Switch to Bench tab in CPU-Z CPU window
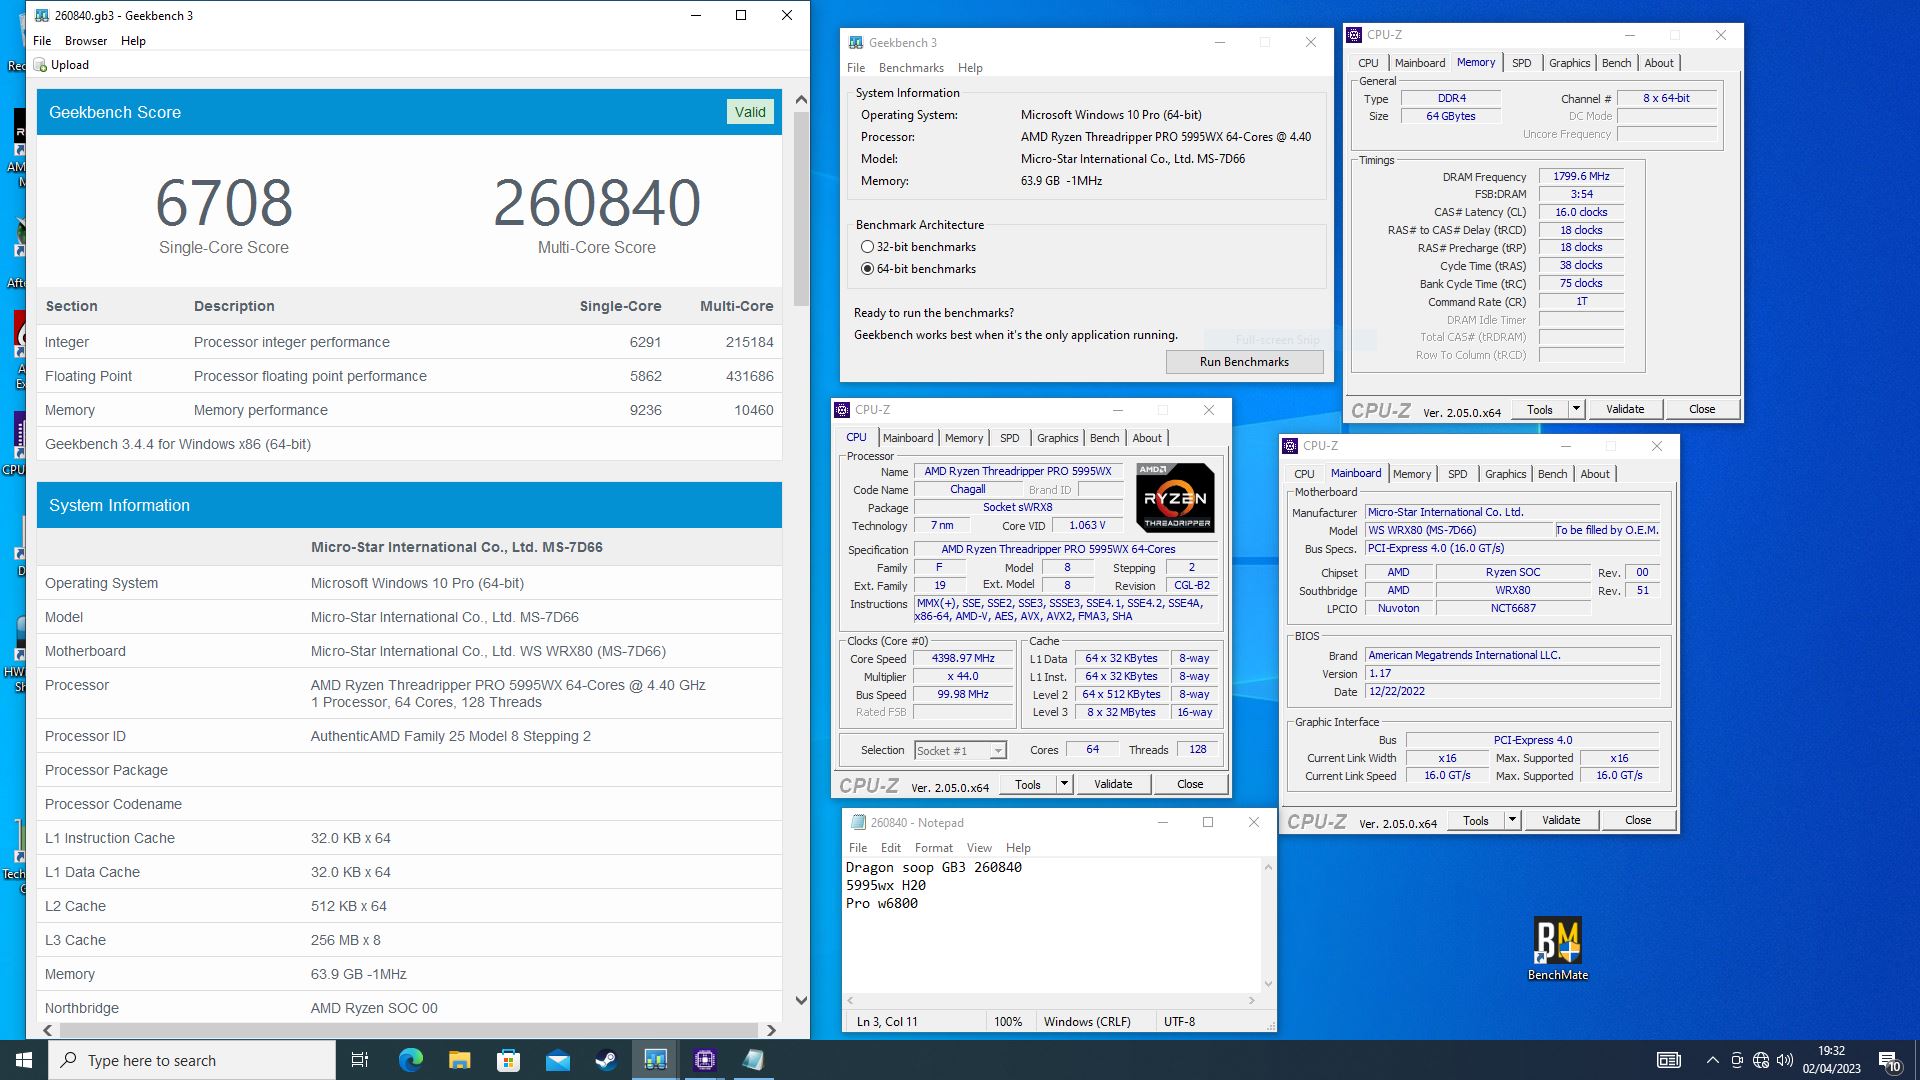The height and width of the screenshot is (1080, 1920). click(1104, 438)
